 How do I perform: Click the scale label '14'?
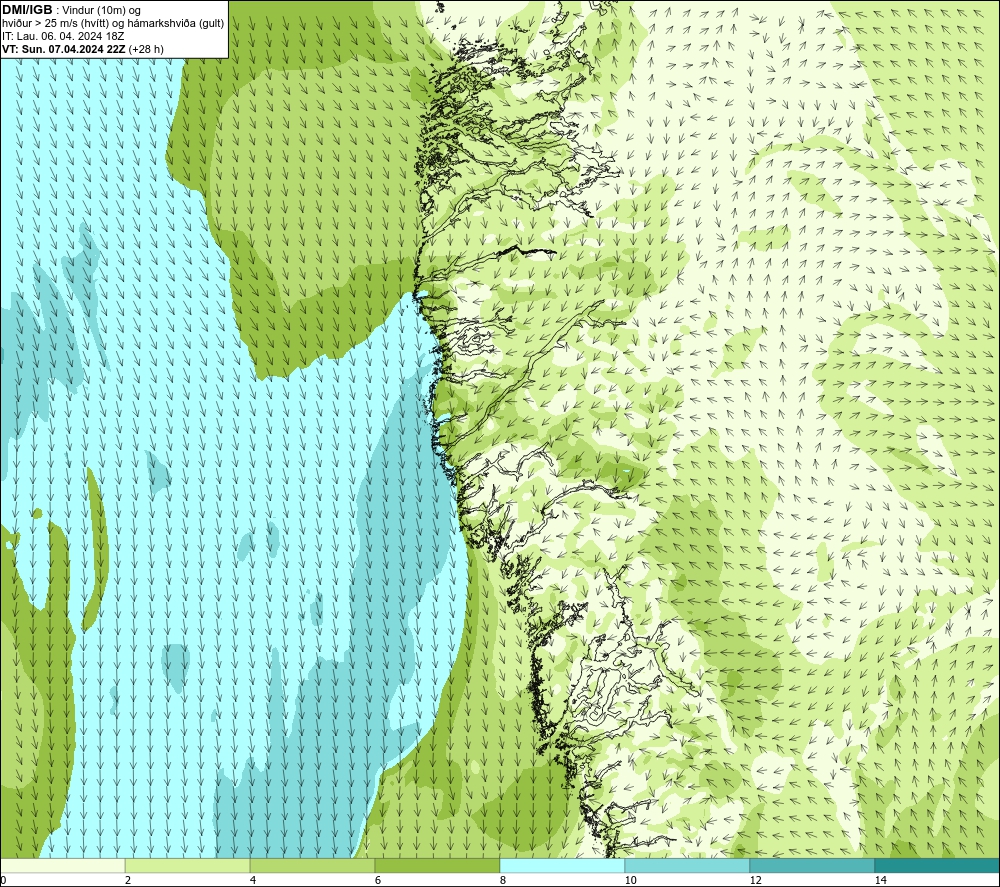coord(880,880)
